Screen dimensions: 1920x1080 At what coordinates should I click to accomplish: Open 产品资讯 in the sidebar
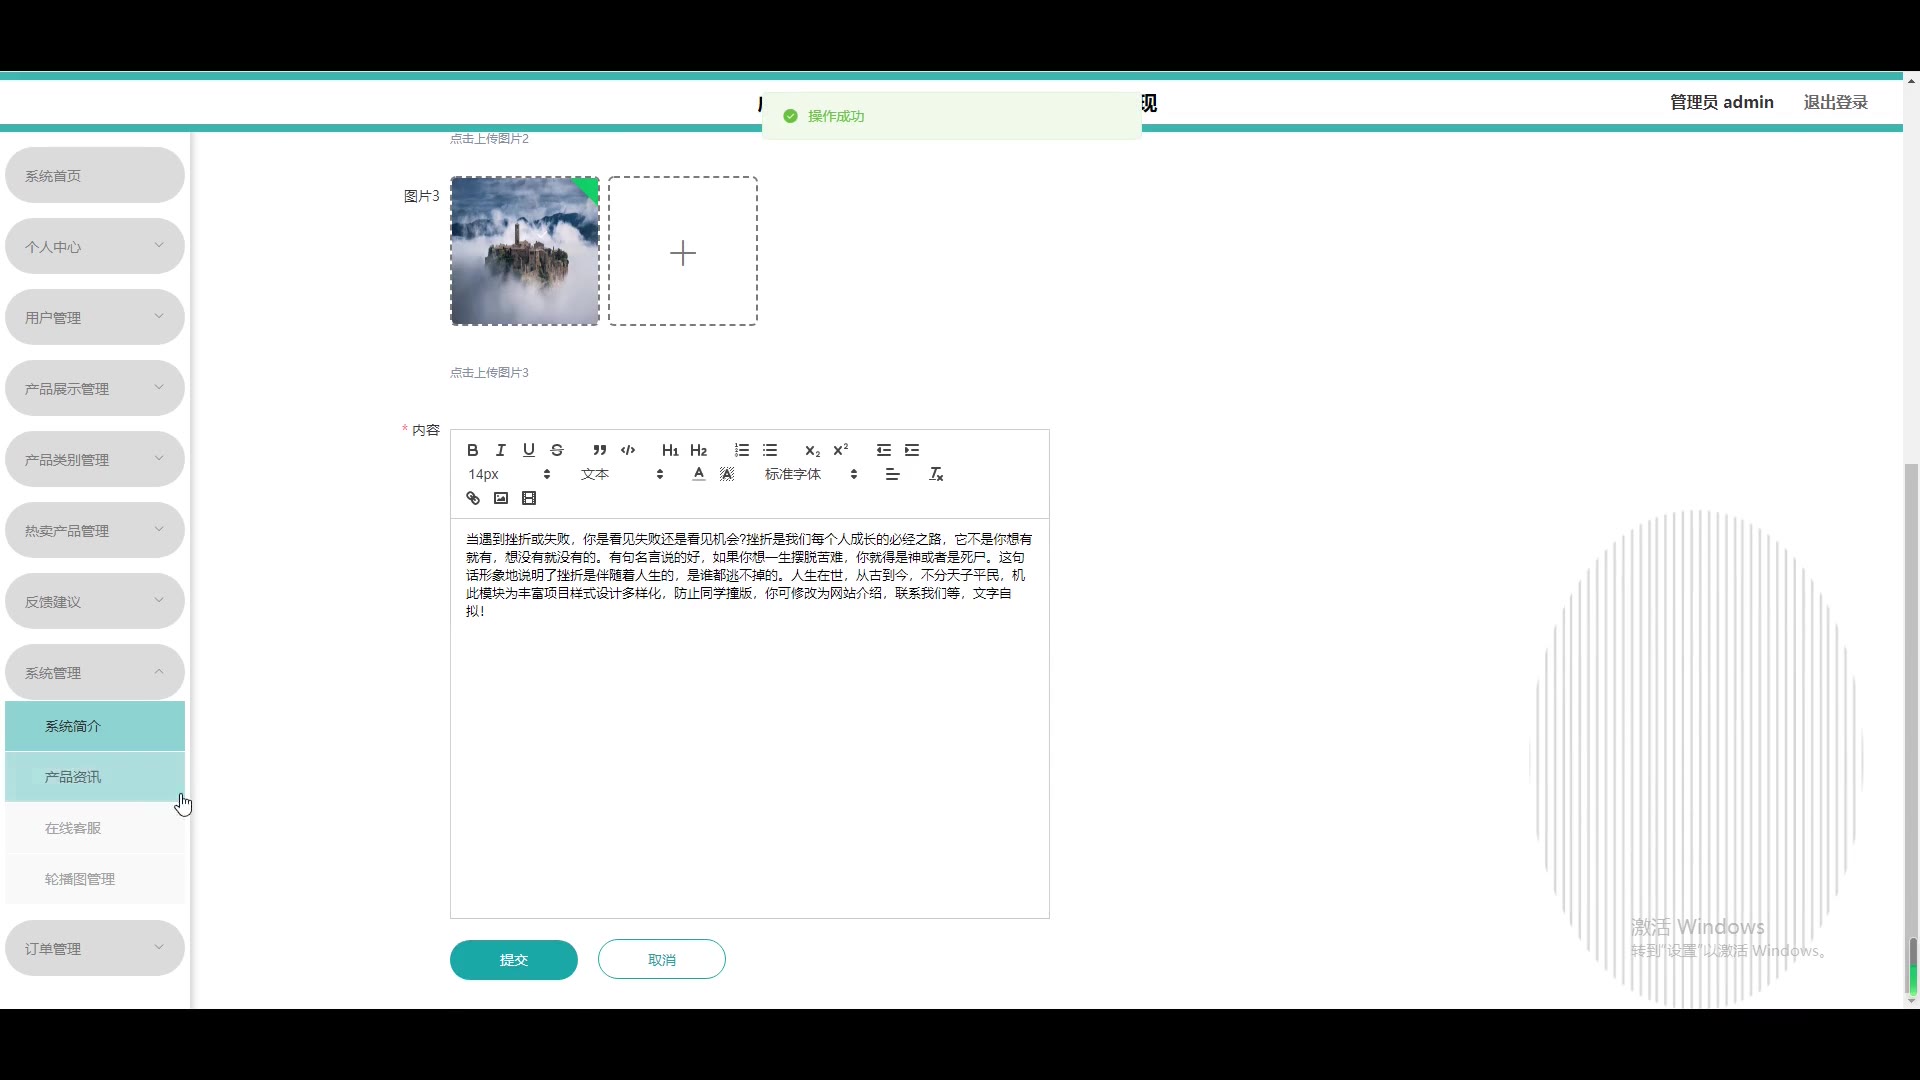coord(73,777)
